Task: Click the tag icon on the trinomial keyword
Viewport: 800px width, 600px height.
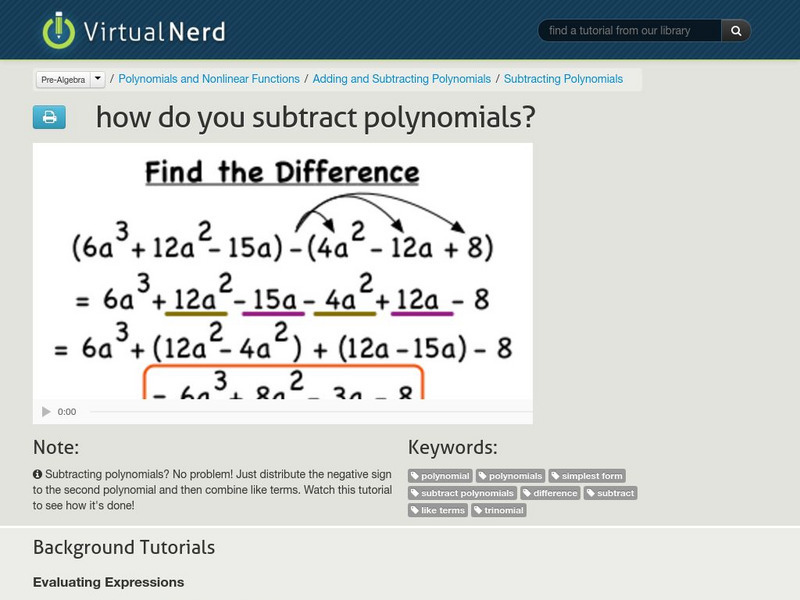Action: [478, 510]
